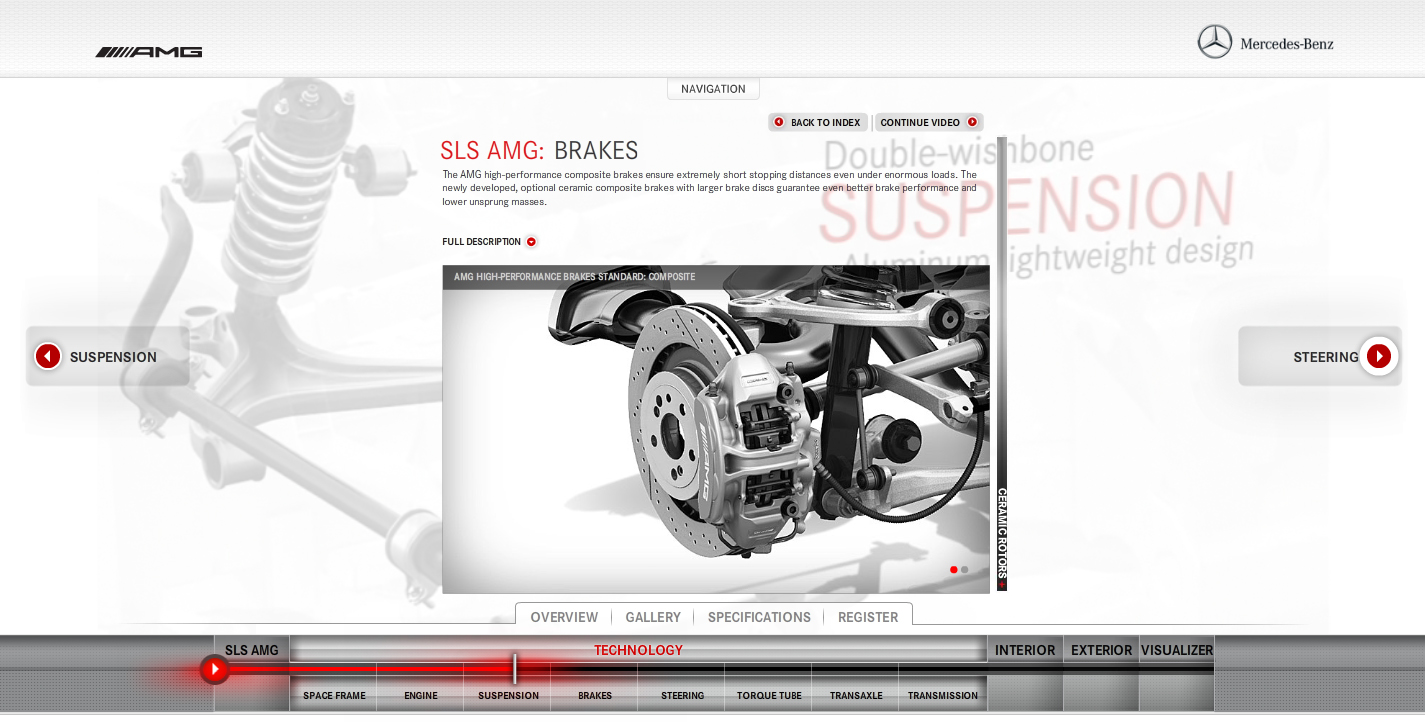Click the Back to Index button
Screen dimensions: 1425x724
(x=818, y=122)
